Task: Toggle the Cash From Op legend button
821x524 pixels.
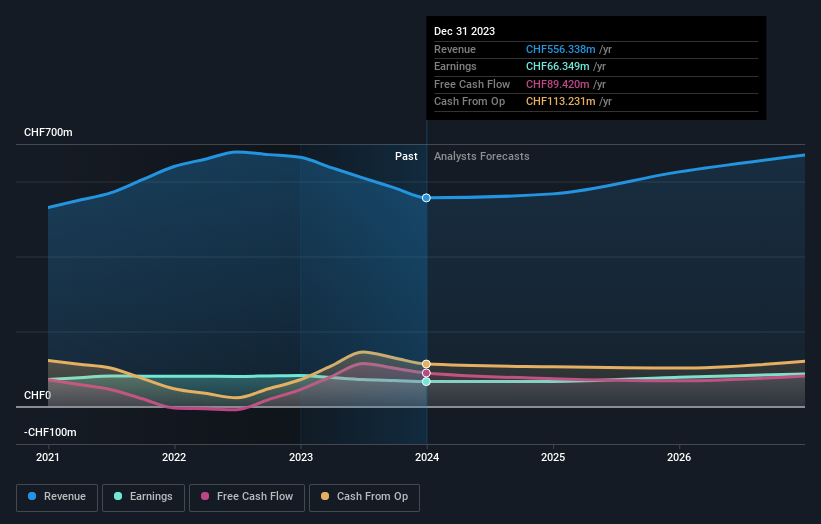Action: coord(364,497)
